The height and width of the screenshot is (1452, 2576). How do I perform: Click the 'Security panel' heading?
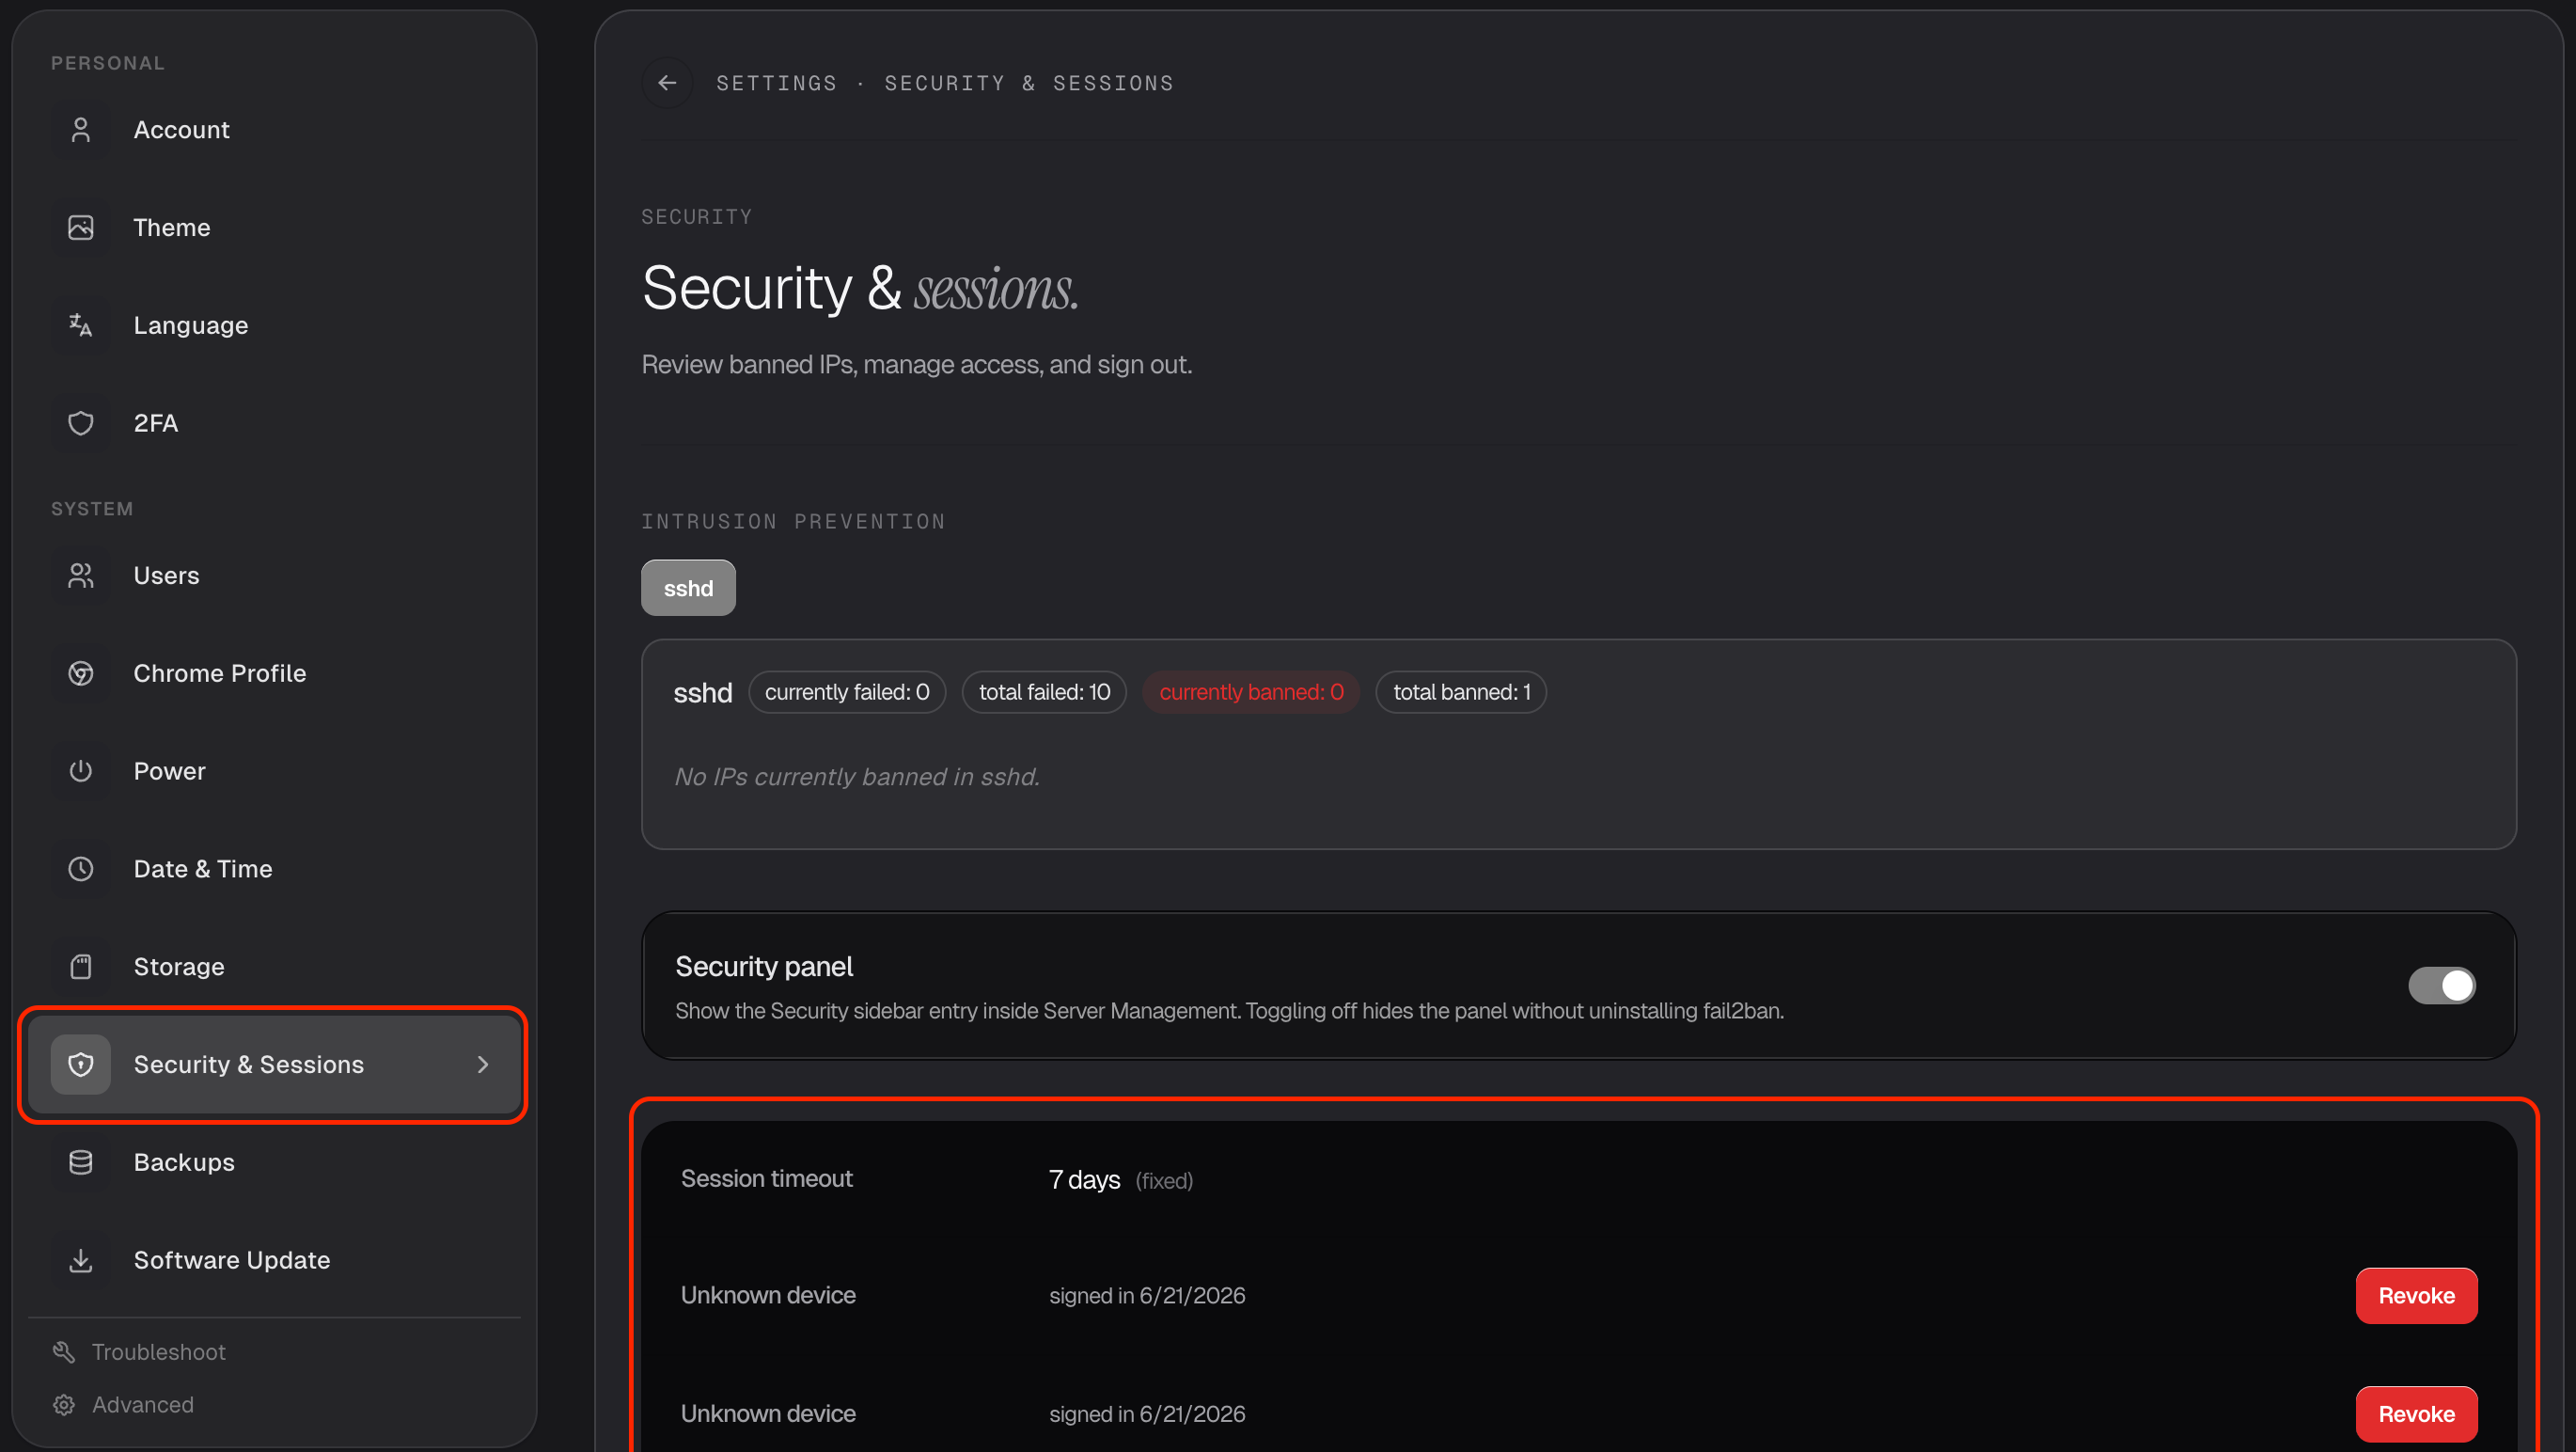click(764, 967)
